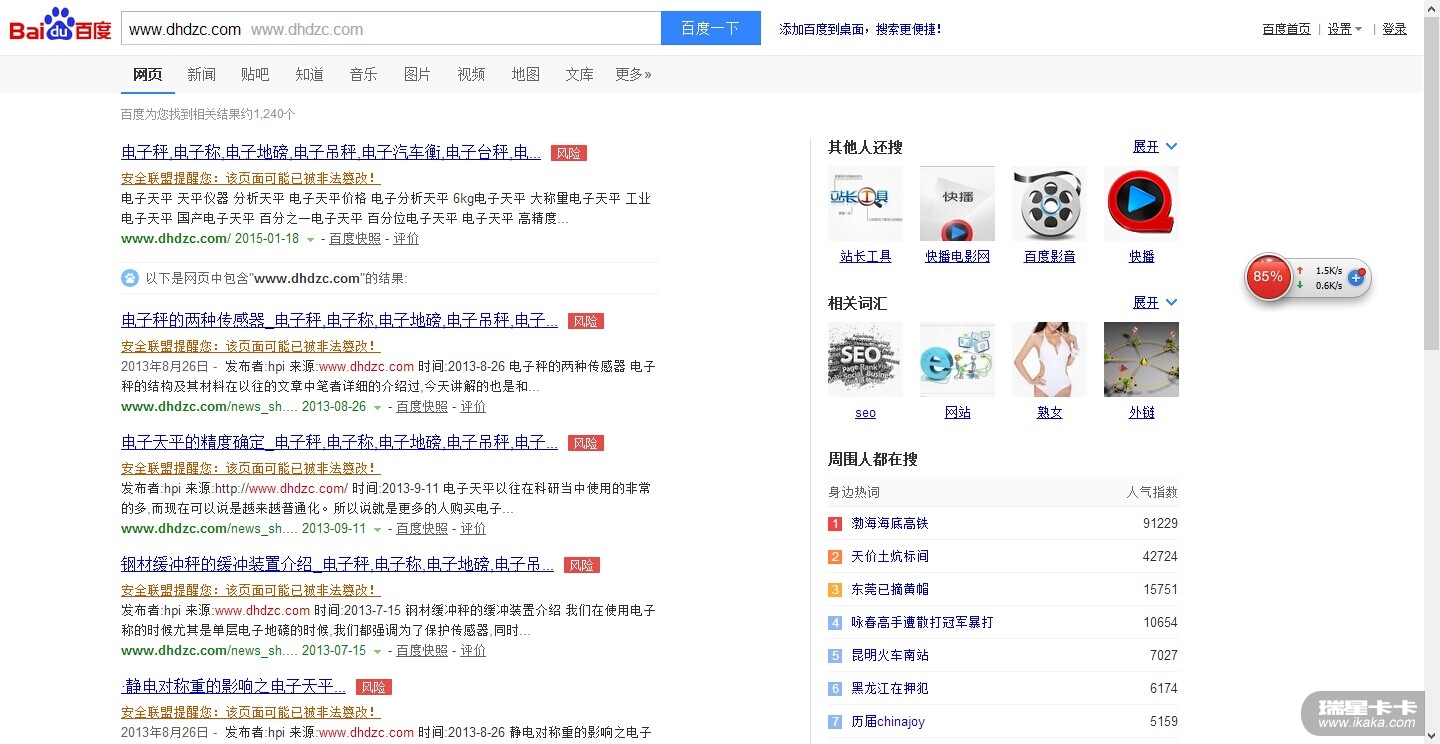
Task: Open result 电子天平的精度确定
Action: 340,443
